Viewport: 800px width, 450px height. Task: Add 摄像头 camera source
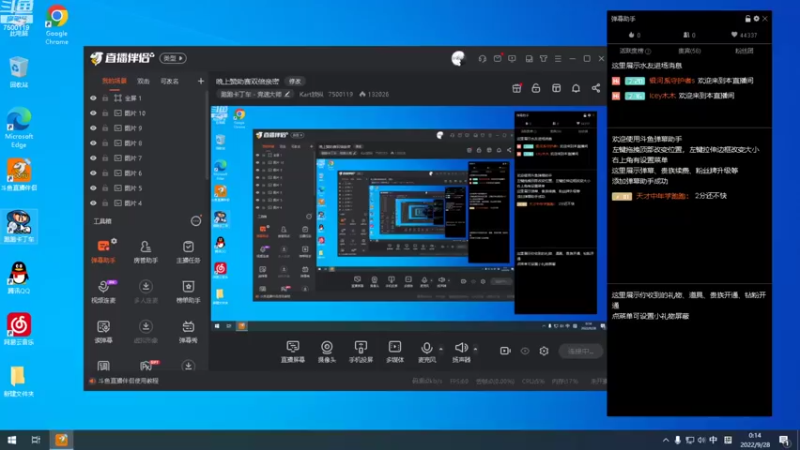coord(327,352)
